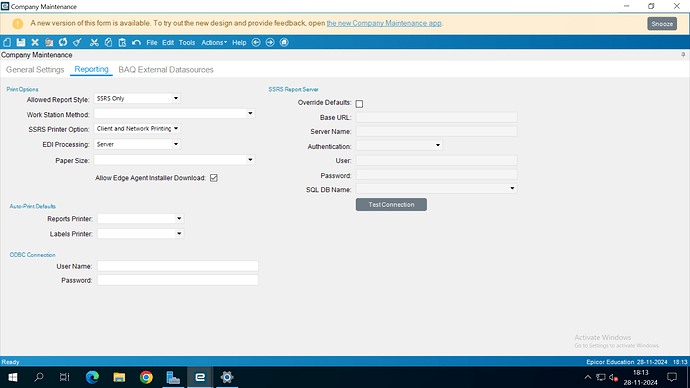
Task: Open Task View on the taskbar
Action: (65, 377)
